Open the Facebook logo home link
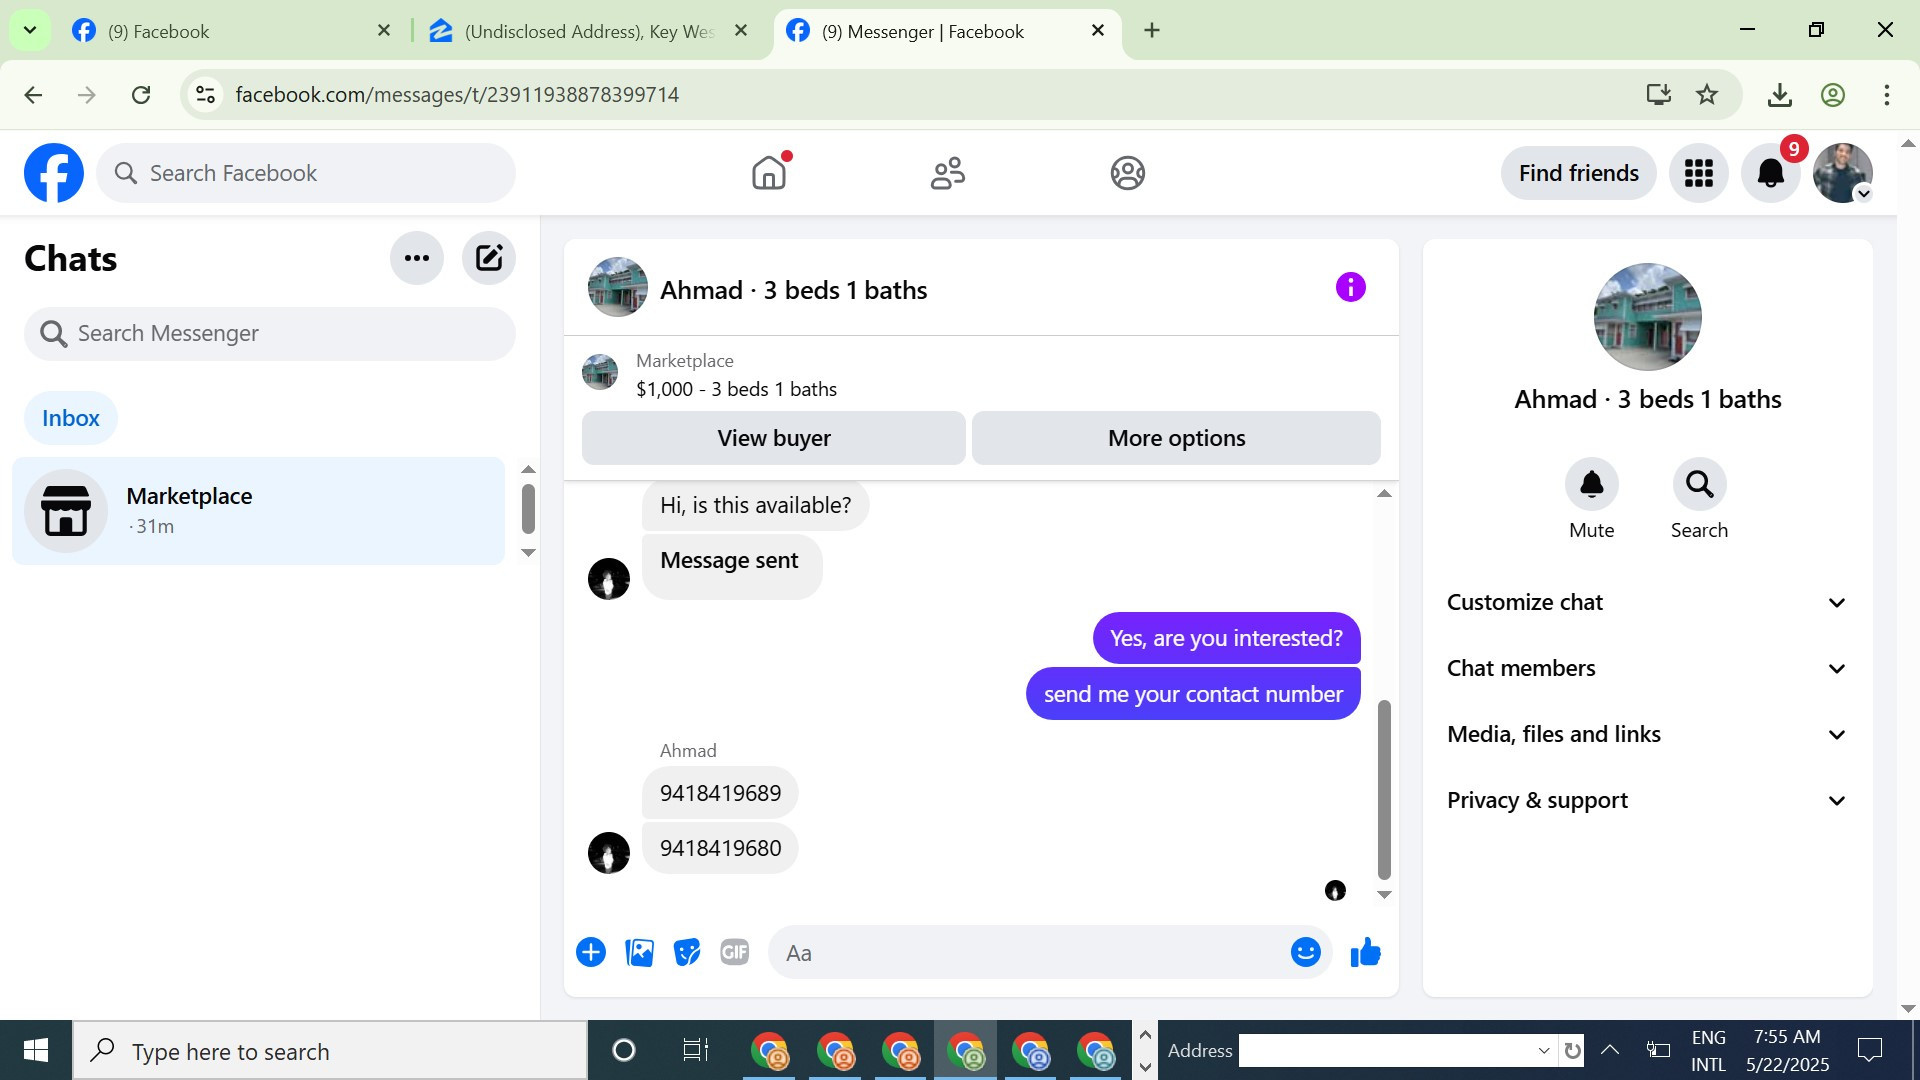1920x1080 pixels. pyautogui.click(x=54, y=173)
